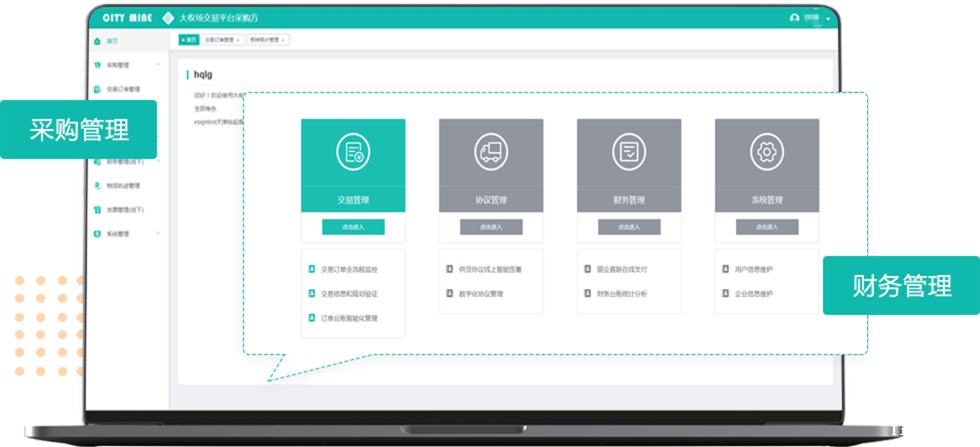The image size is (980, 447).
Task: Click the 系统管理 gear icon
Action: [x=767, y=152]
